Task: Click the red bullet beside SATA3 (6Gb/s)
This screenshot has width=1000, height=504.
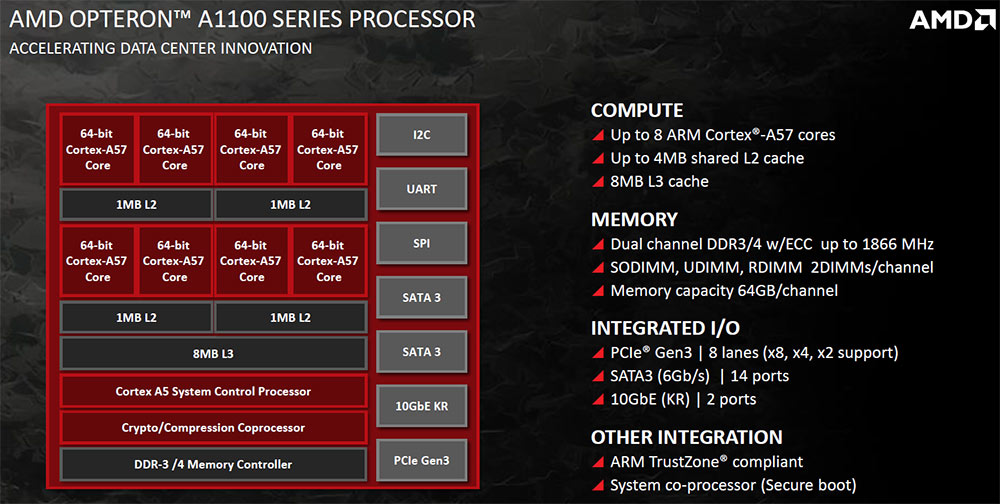Action: point(598,376)
